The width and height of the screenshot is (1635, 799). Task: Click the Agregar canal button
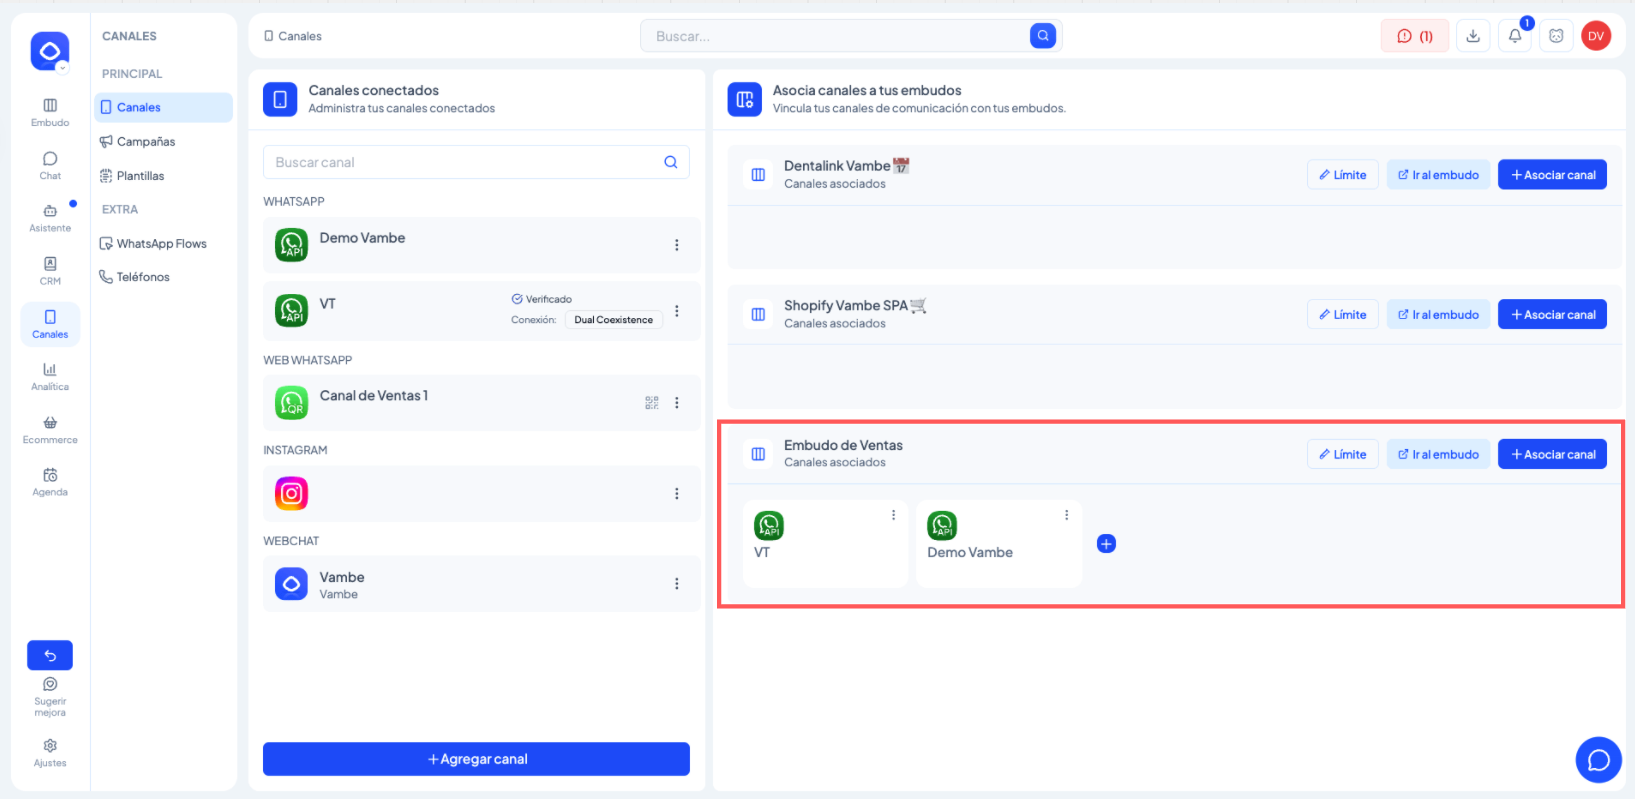[x=476, y=759]
